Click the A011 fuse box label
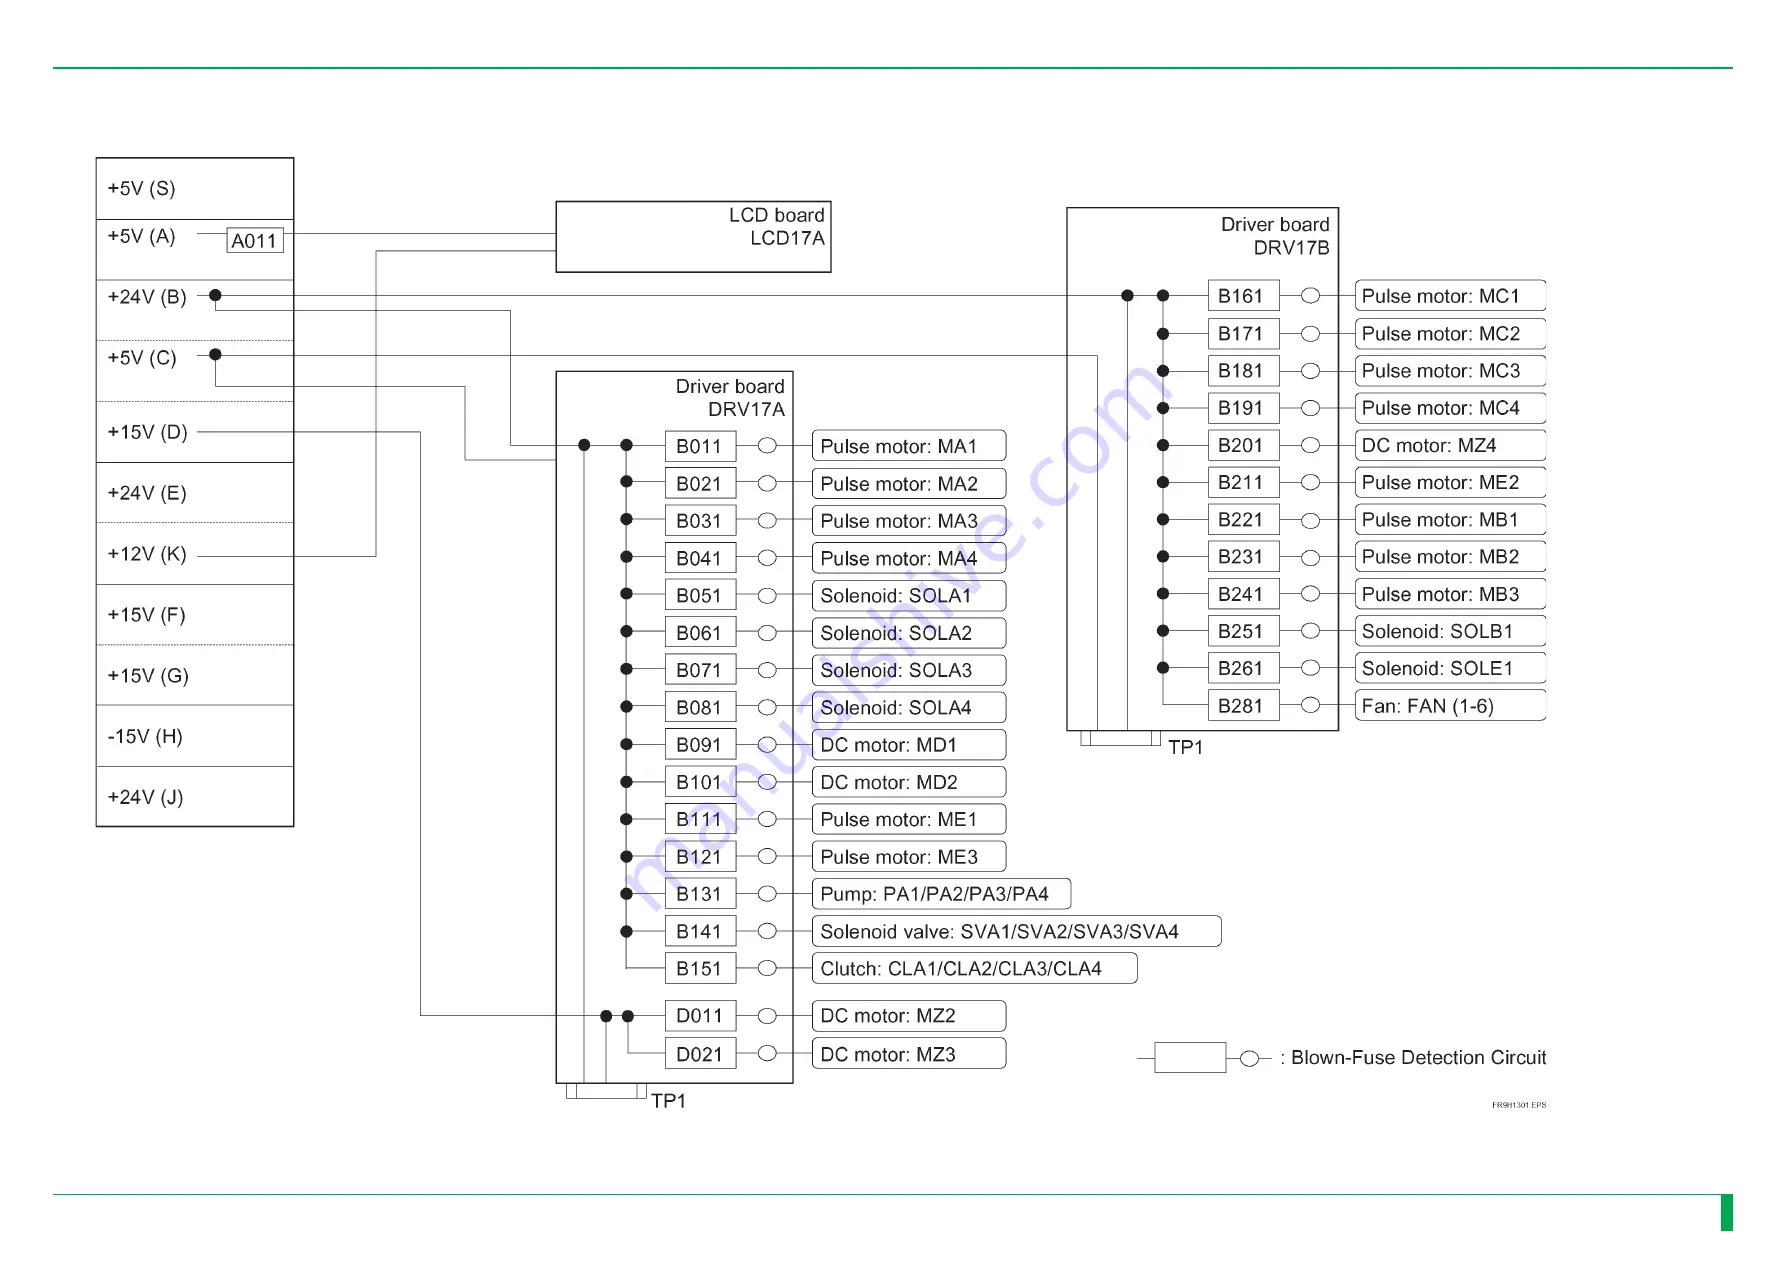This screenshot has width=1786, height=1263. point(255,240)
